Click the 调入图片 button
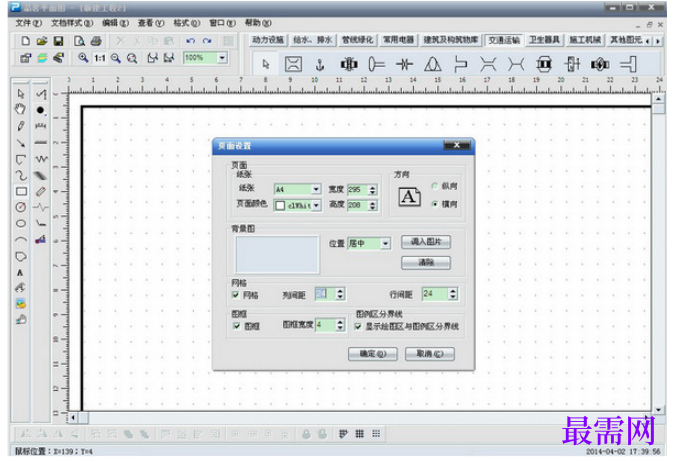 click(x=426, y=242)
